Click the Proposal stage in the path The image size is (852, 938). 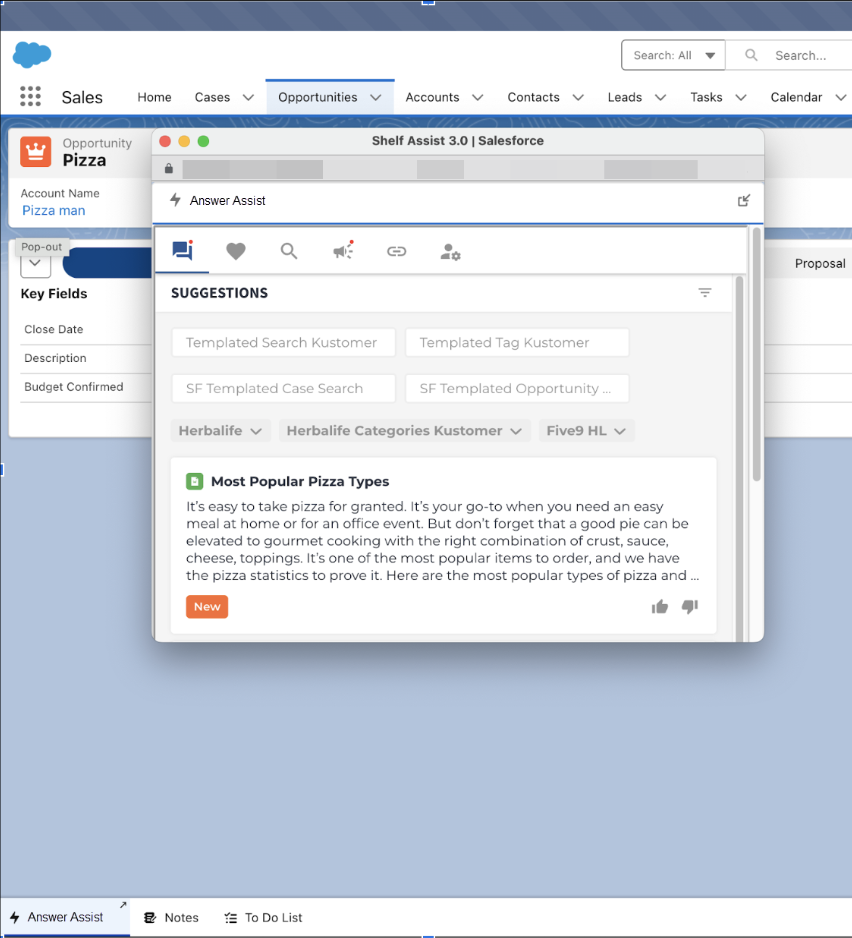click(x=820, y=263)
